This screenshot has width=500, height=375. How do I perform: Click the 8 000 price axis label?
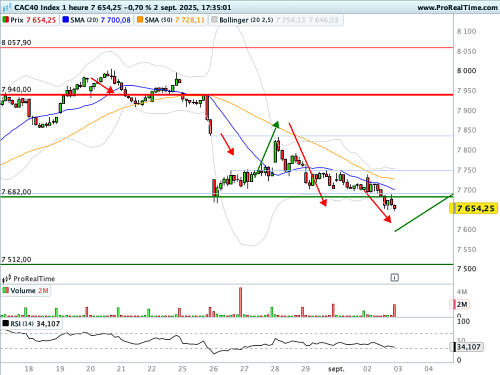pyautogui.click(x=466, y=71)
